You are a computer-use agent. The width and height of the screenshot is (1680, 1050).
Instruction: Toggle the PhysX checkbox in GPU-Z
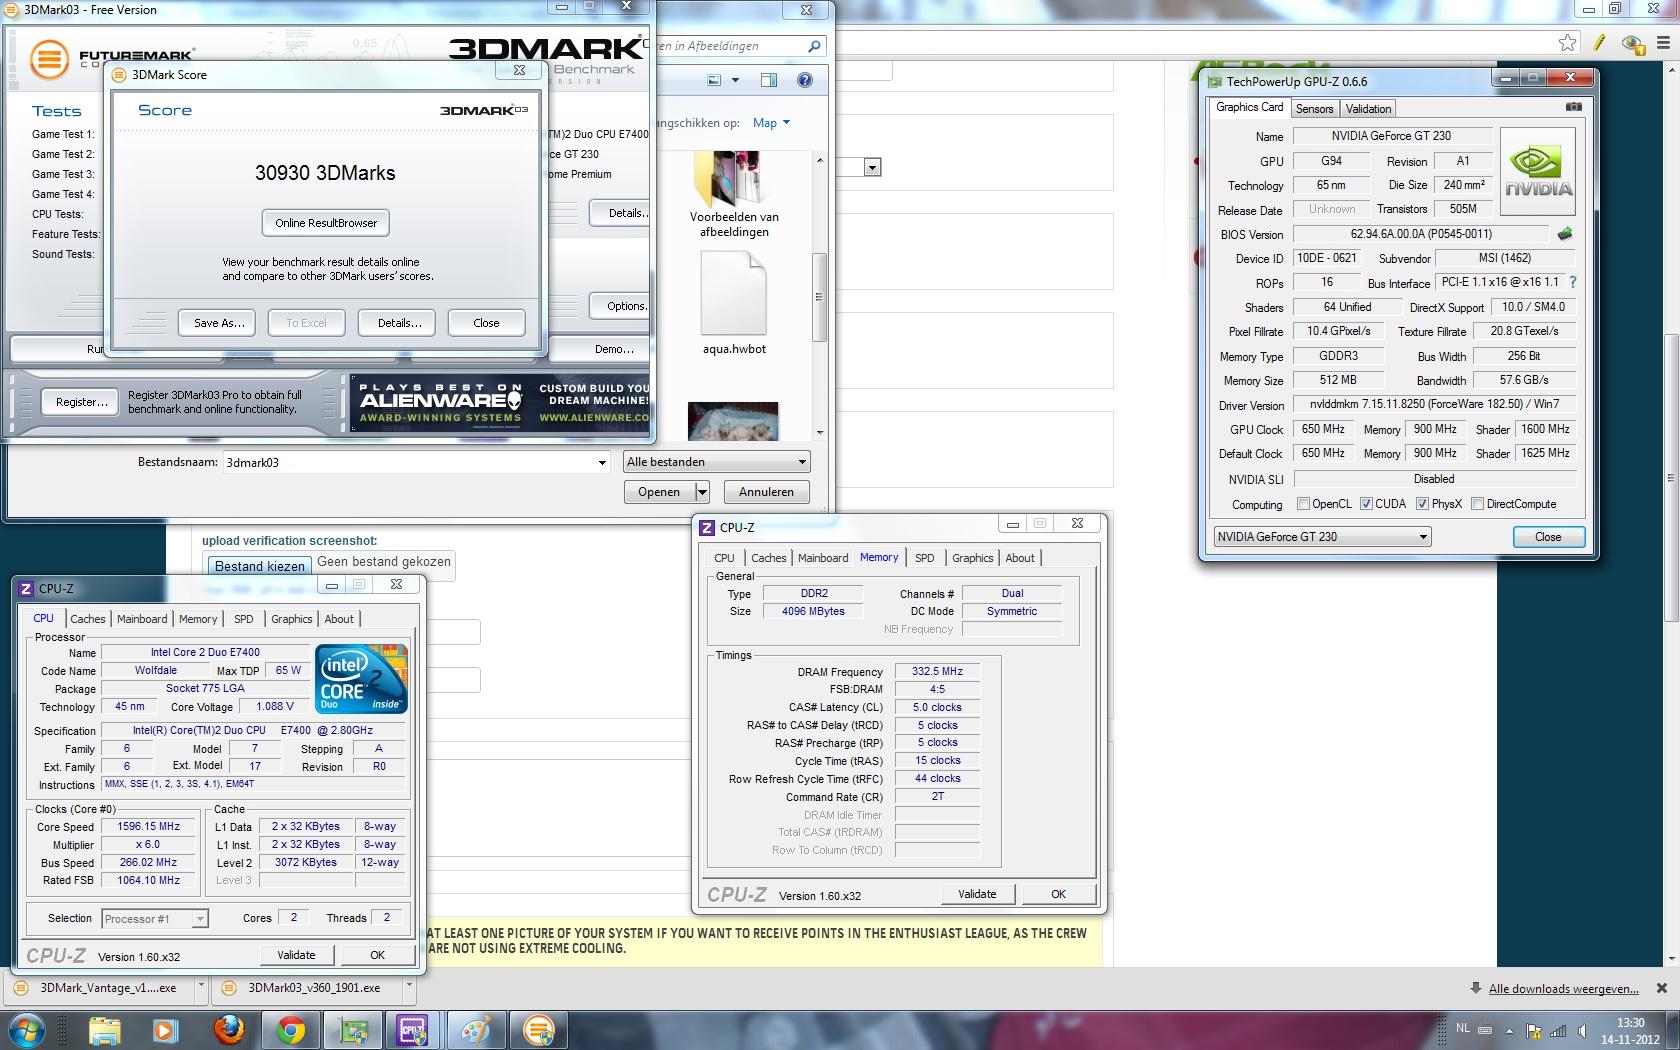coord(1422,504)
